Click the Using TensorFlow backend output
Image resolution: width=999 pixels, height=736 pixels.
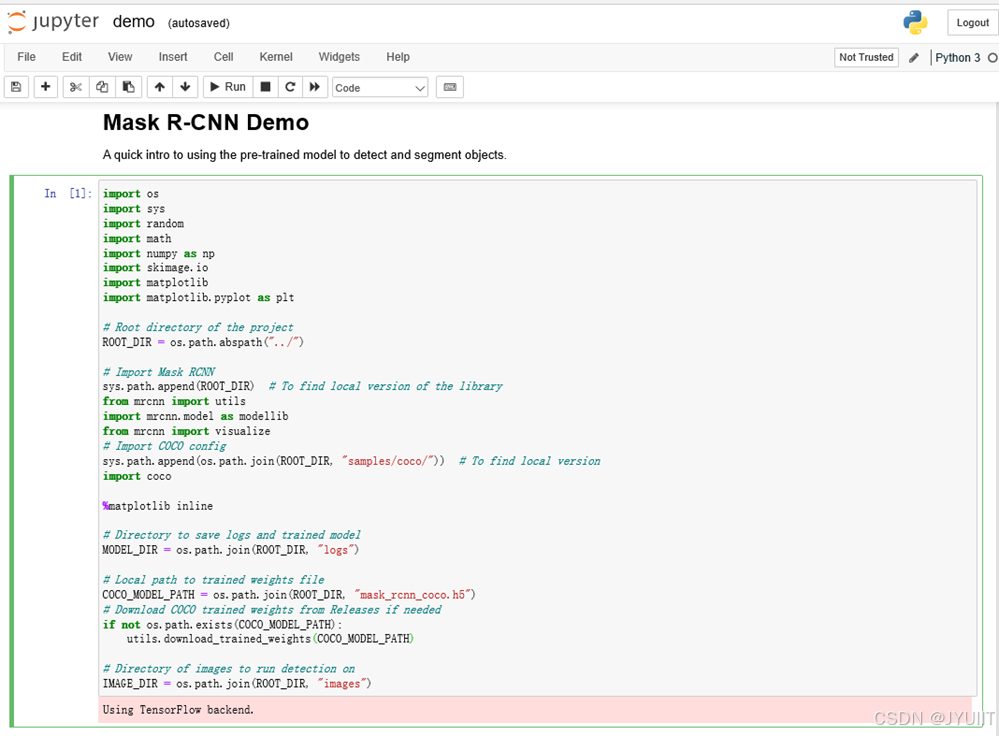click(178, 710)
